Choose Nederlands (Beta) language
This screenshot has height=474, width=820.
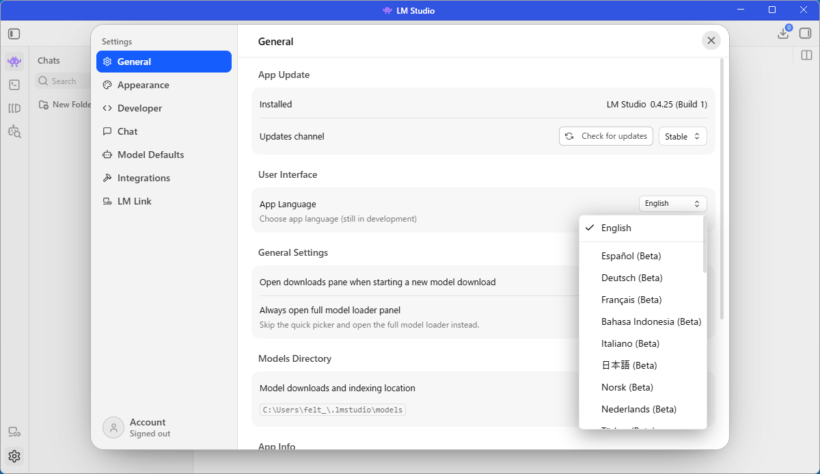[x=641, y=410]
